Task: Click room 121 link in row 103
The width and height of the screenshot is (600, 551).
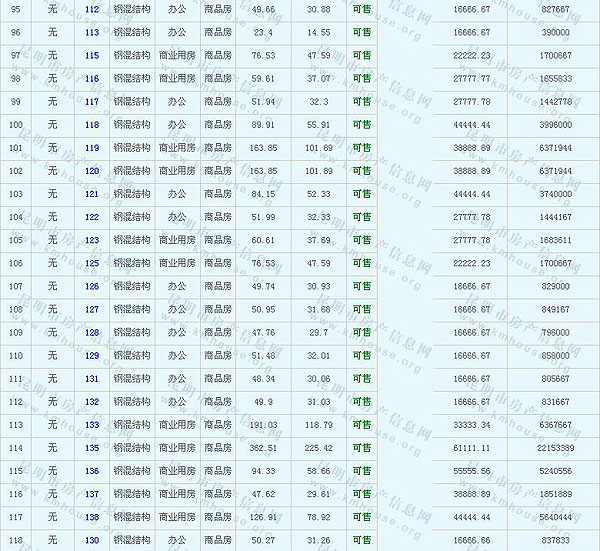Action: [92, 193]
